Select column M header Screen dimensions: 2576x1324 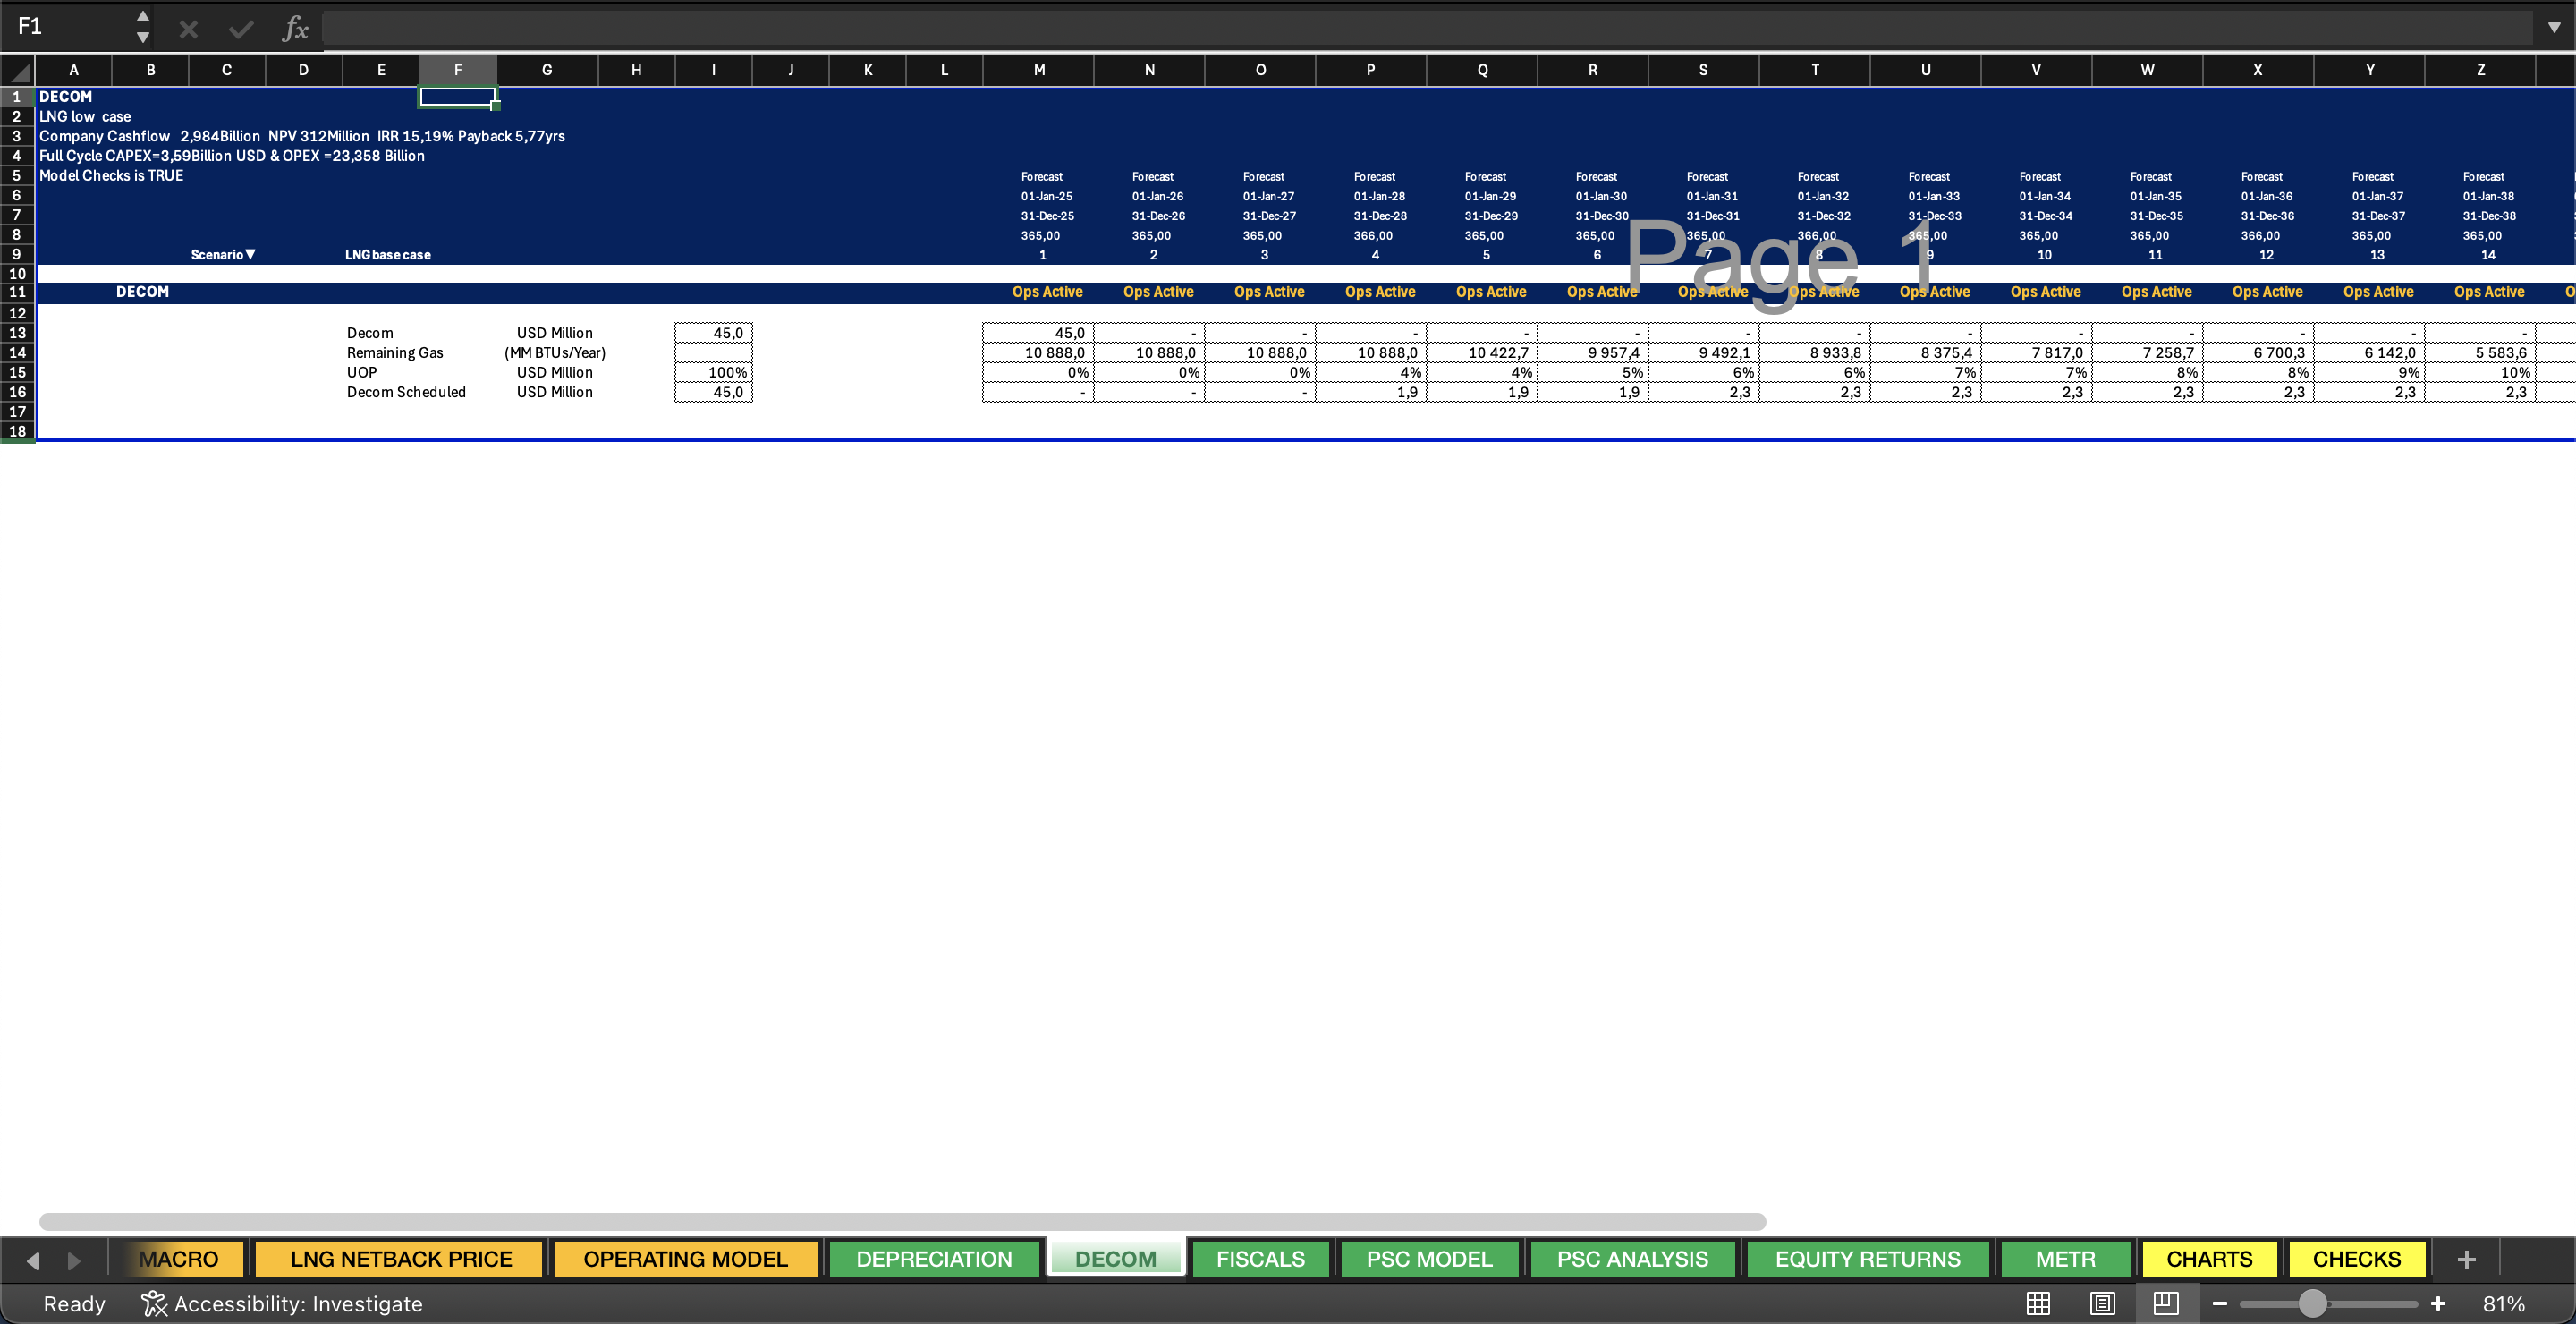[1039, 70]
